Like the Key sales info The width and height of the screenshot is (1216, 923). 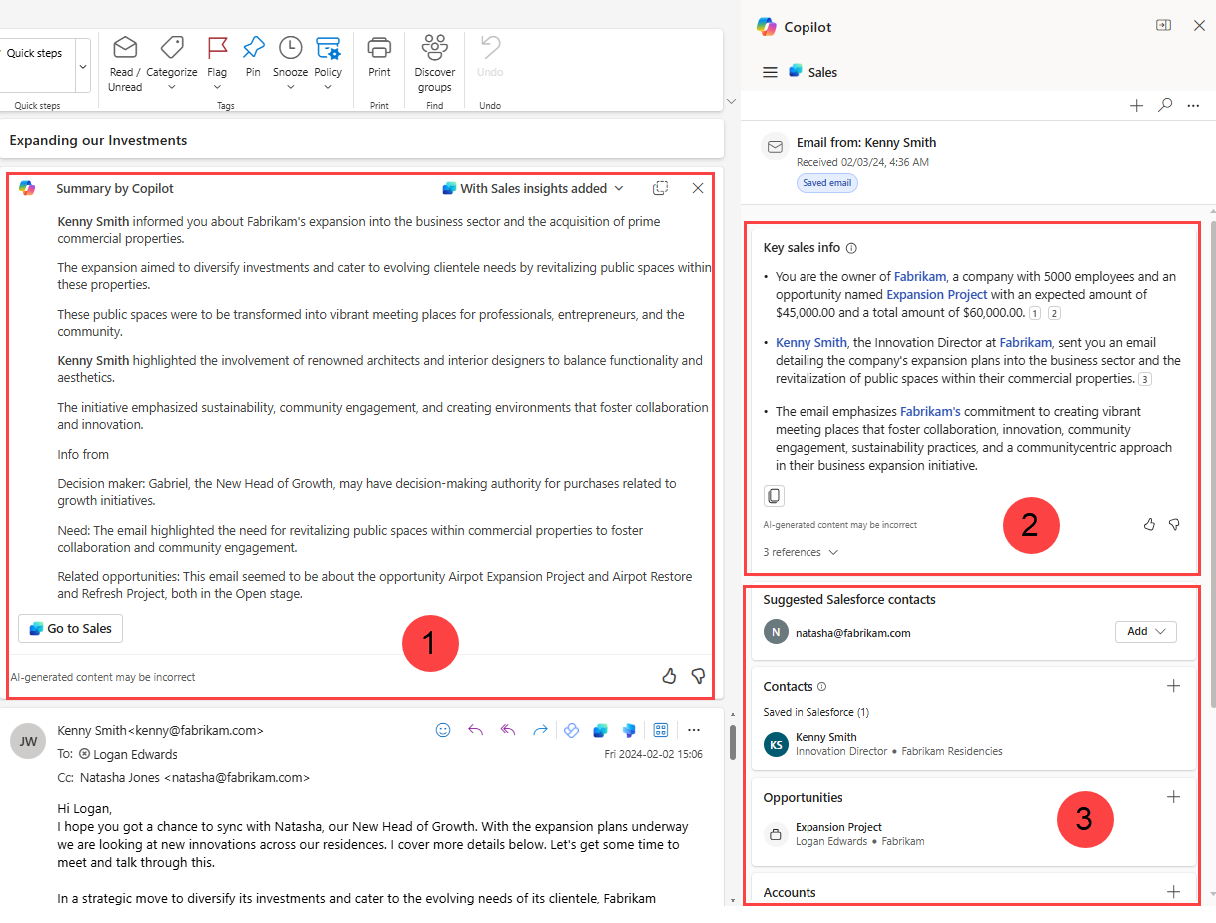tap(1149, 524)
